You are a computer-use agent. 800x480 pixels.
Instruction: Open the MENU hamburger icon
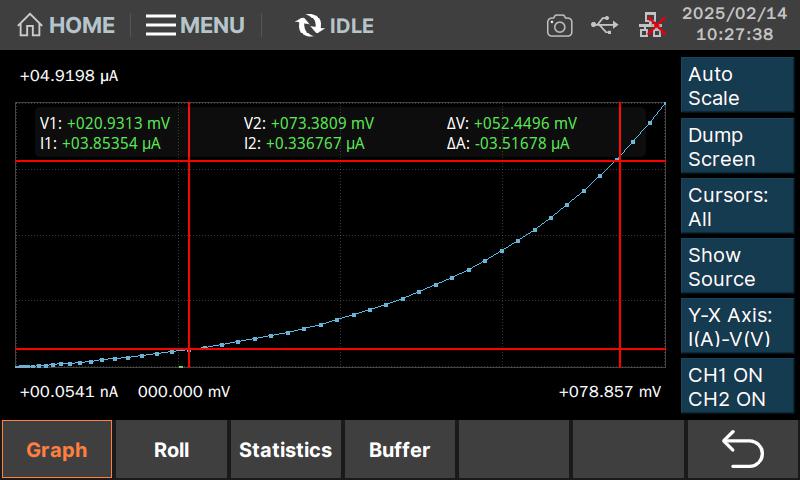tap(161, 25)
